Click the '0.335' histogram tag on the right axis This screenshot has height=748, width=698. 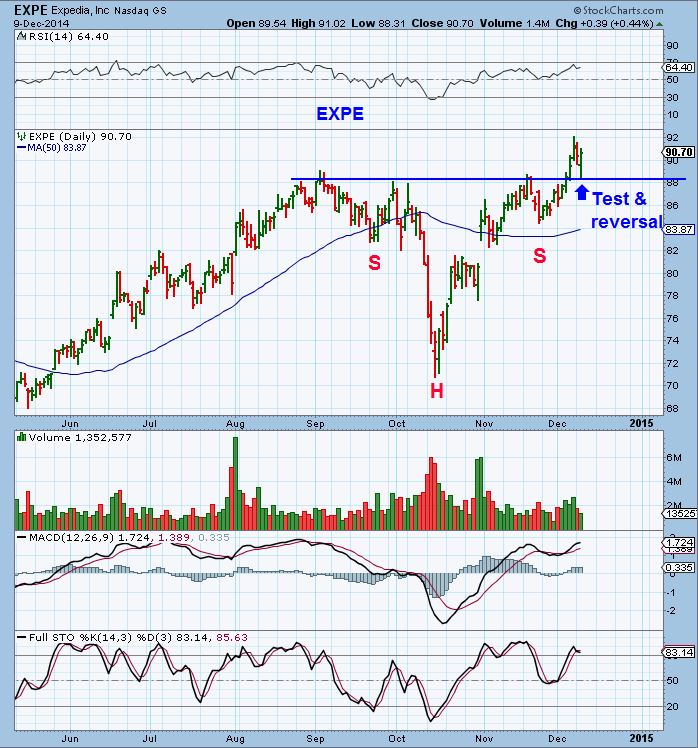click(x=679, y=568)
